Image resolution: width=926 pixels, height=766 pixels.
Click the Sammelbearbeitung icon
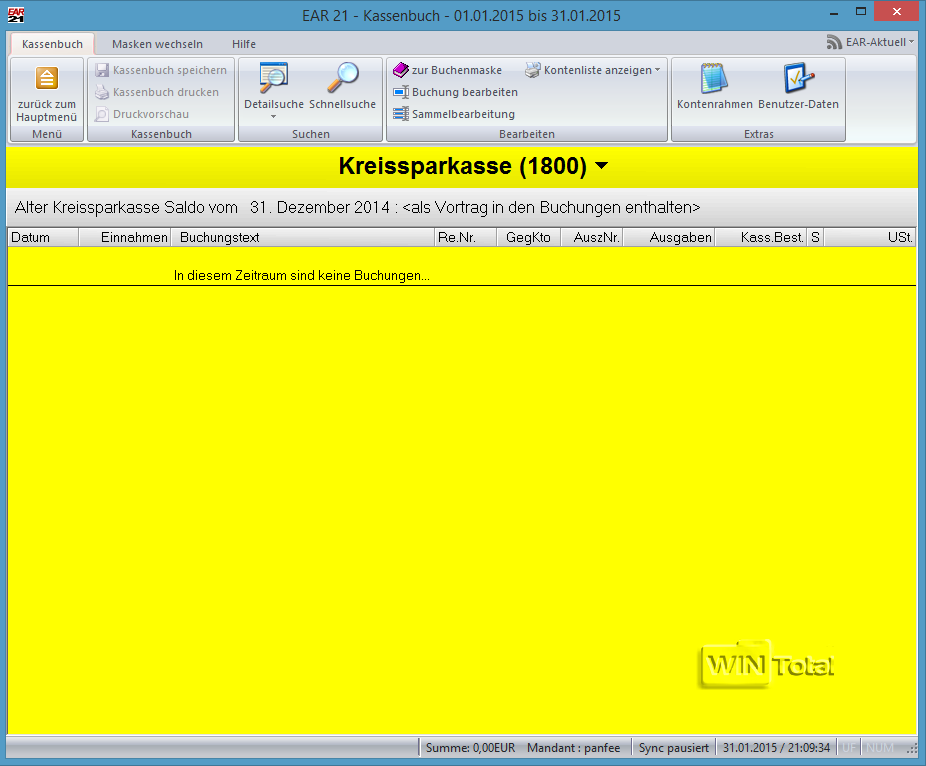click(401, 114)
